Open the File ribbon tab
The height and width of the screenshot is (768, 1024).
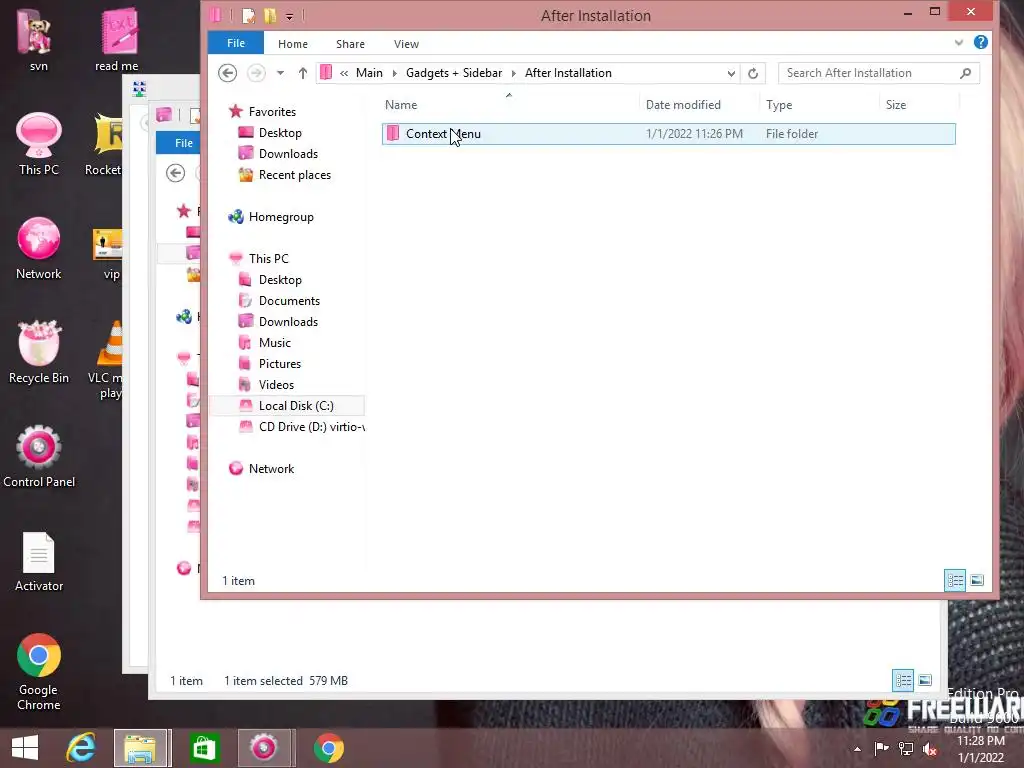[x=236, y=43]
